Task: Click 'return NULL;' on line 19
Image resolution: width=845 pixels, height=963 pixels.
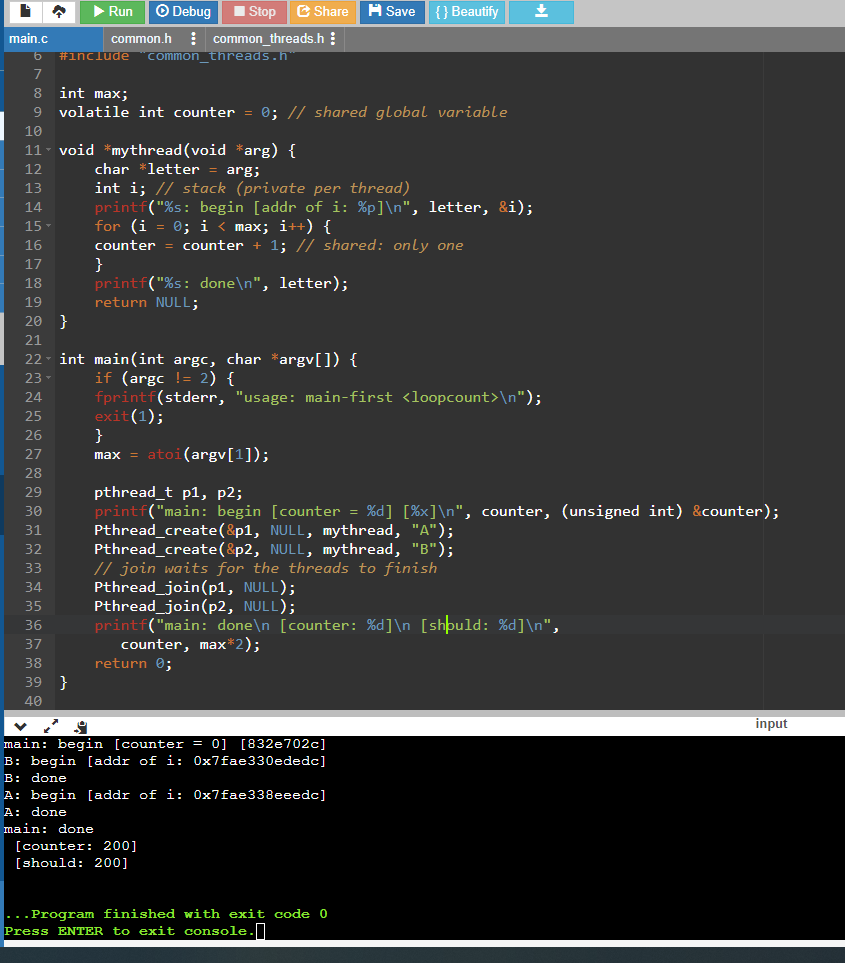Action: coord(146,302)
